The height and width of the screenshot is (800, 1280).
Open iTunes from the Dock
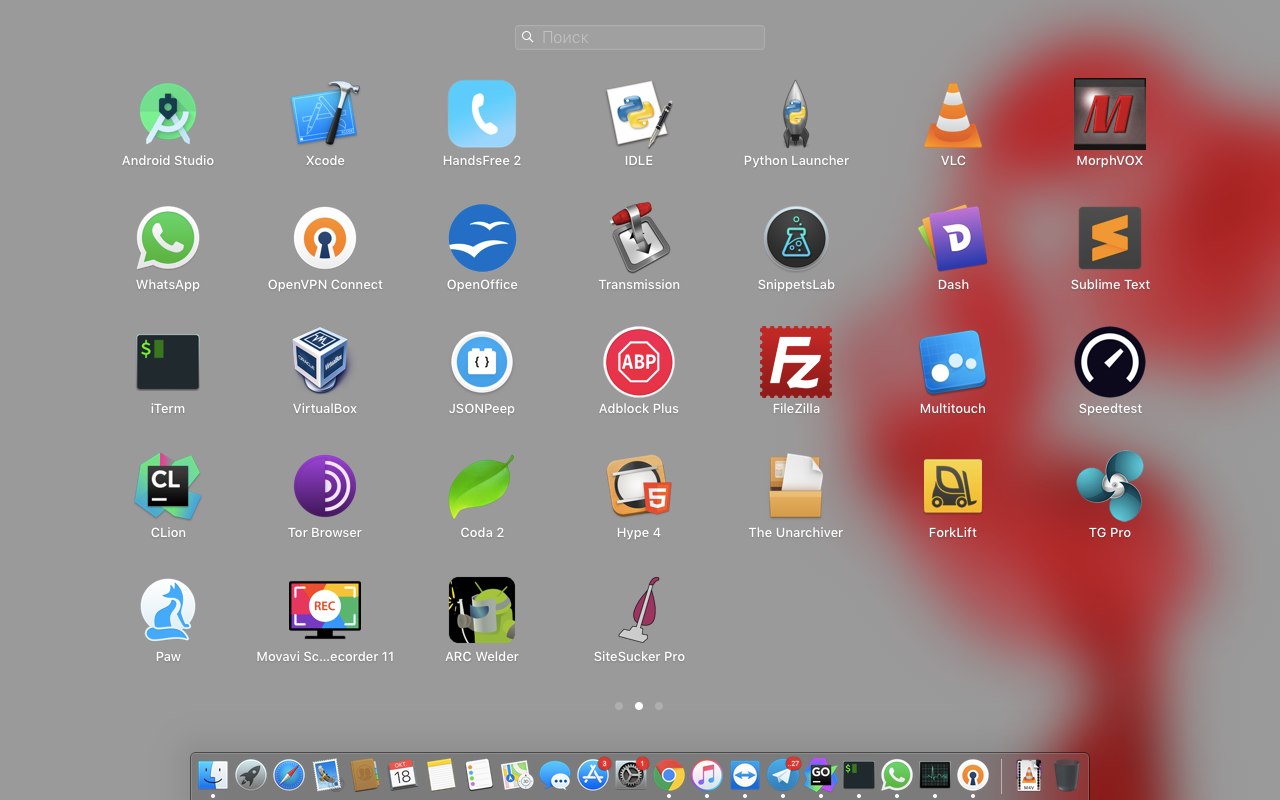tap(707, 775)
